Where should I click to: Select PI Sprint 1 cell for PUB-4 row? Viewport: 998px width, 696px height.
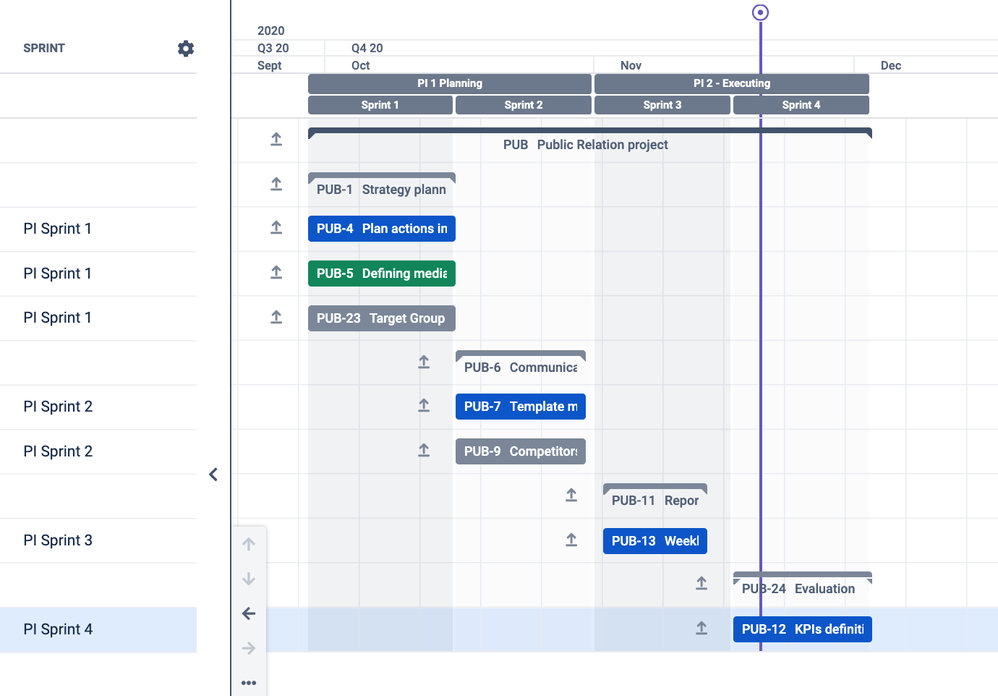(x=98, y=229)
